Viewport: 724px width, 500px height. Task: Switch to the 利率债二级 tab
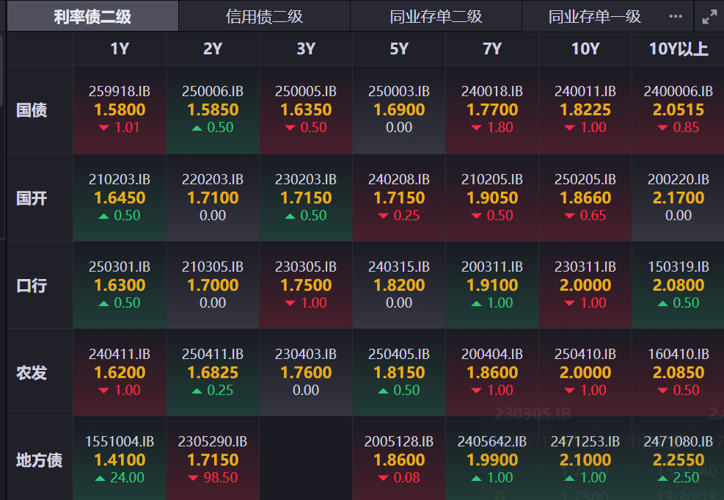[92, 17]
